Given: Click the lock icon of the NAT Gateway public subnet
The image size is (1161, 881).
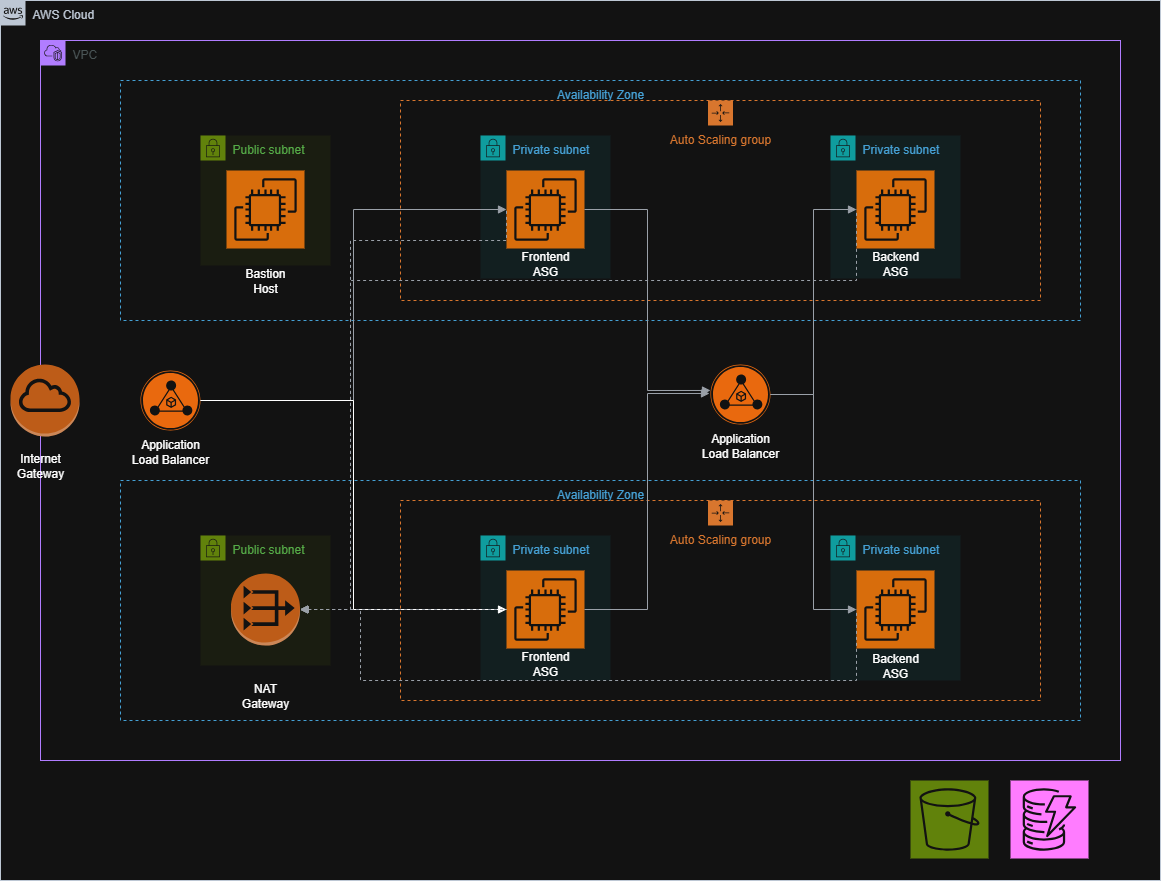Looking at the screenshot, I should click(213, 549).
